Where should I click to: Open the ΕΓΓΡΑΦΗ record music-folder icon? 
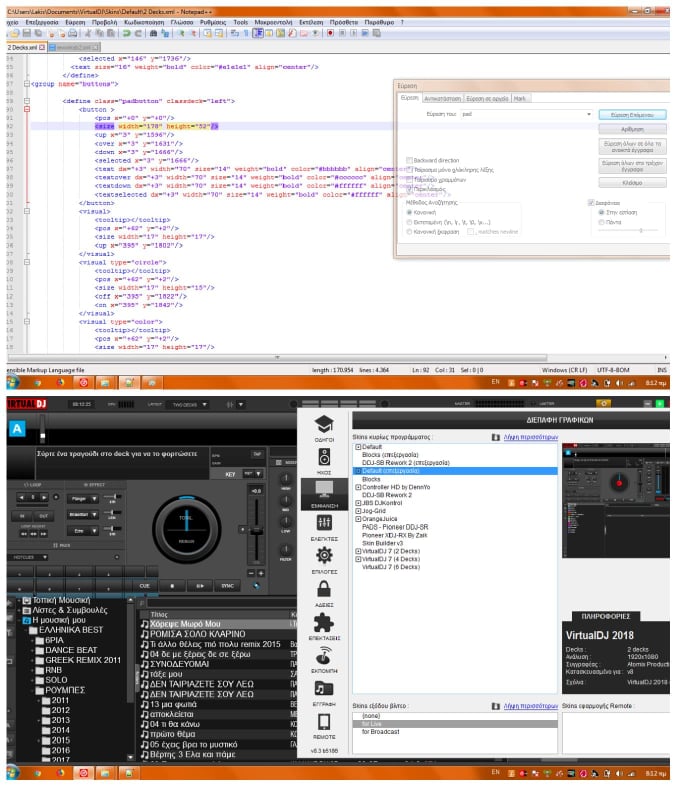[324, 688]
